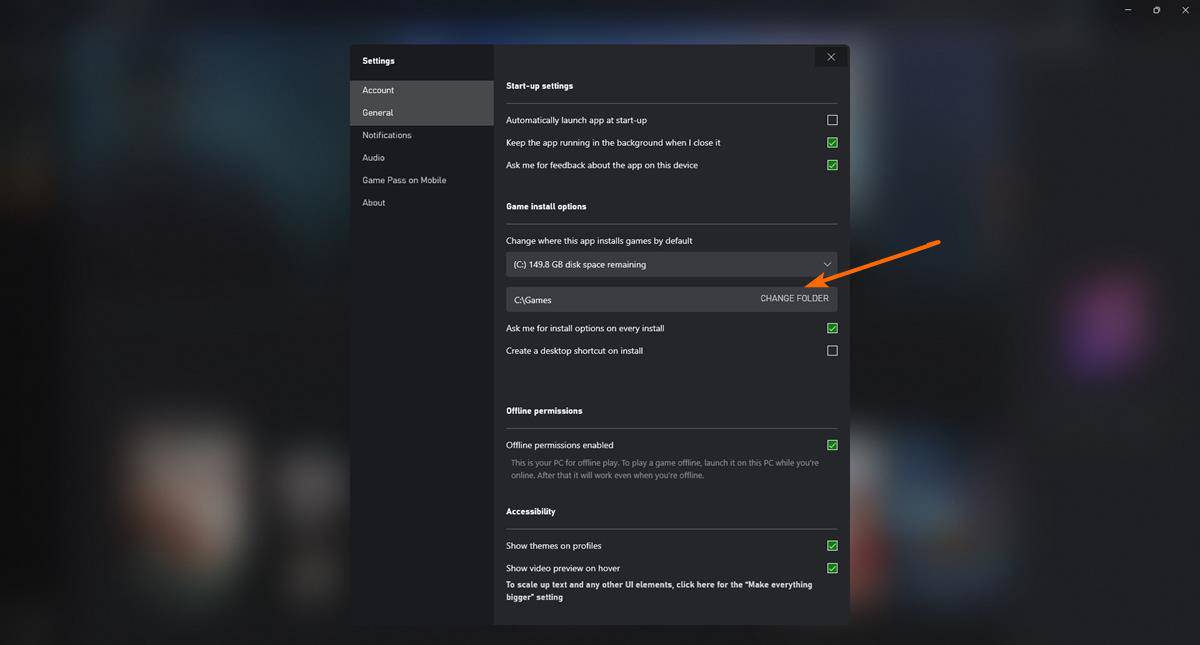This screenshot has height=645, width=1200.
Task: Select the Account settings section
Action: click(378, 90)
